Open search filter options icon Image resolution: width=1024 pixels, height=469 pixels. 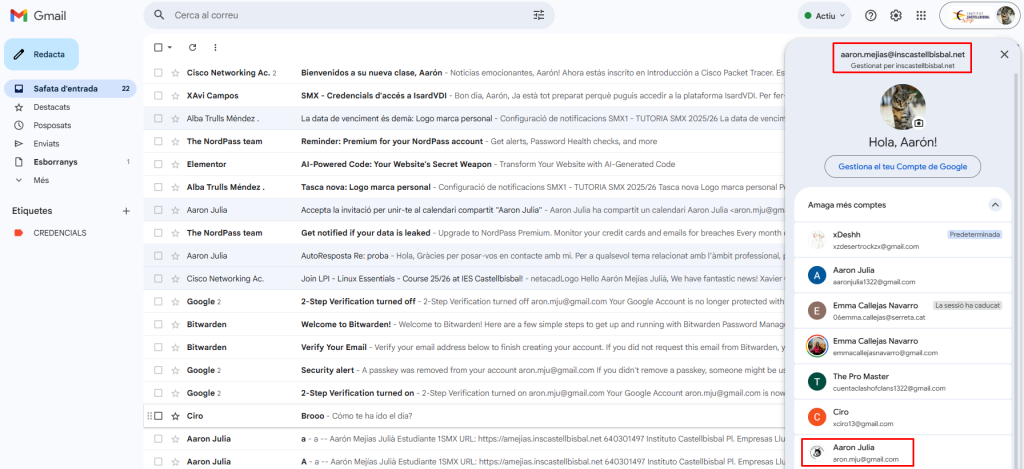coord(540,15)
